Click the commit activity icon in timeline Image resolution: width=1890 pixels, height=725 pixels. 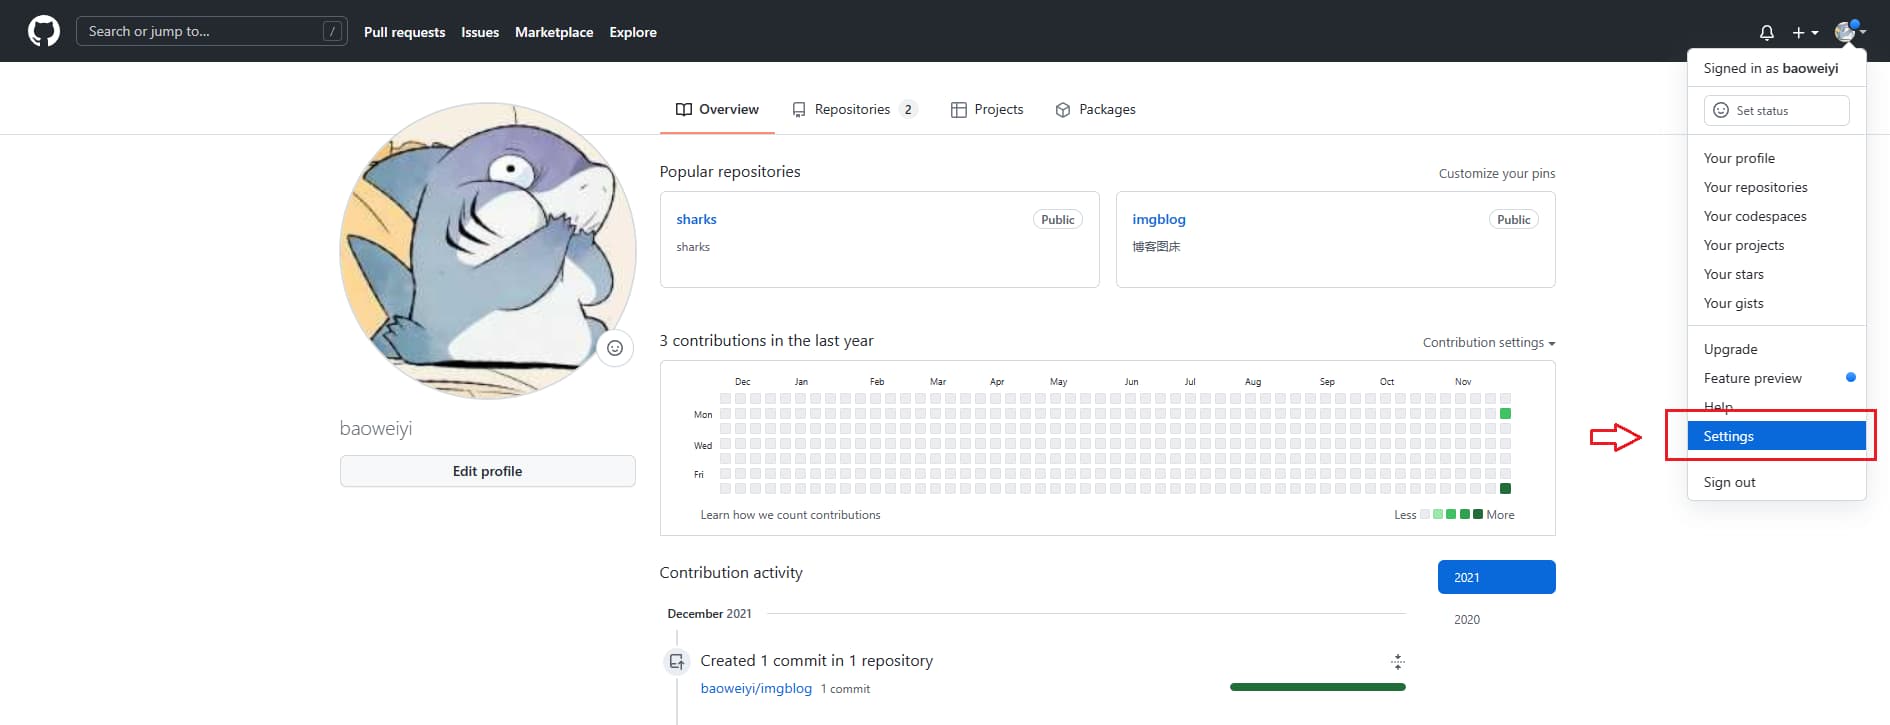point(677,661)
